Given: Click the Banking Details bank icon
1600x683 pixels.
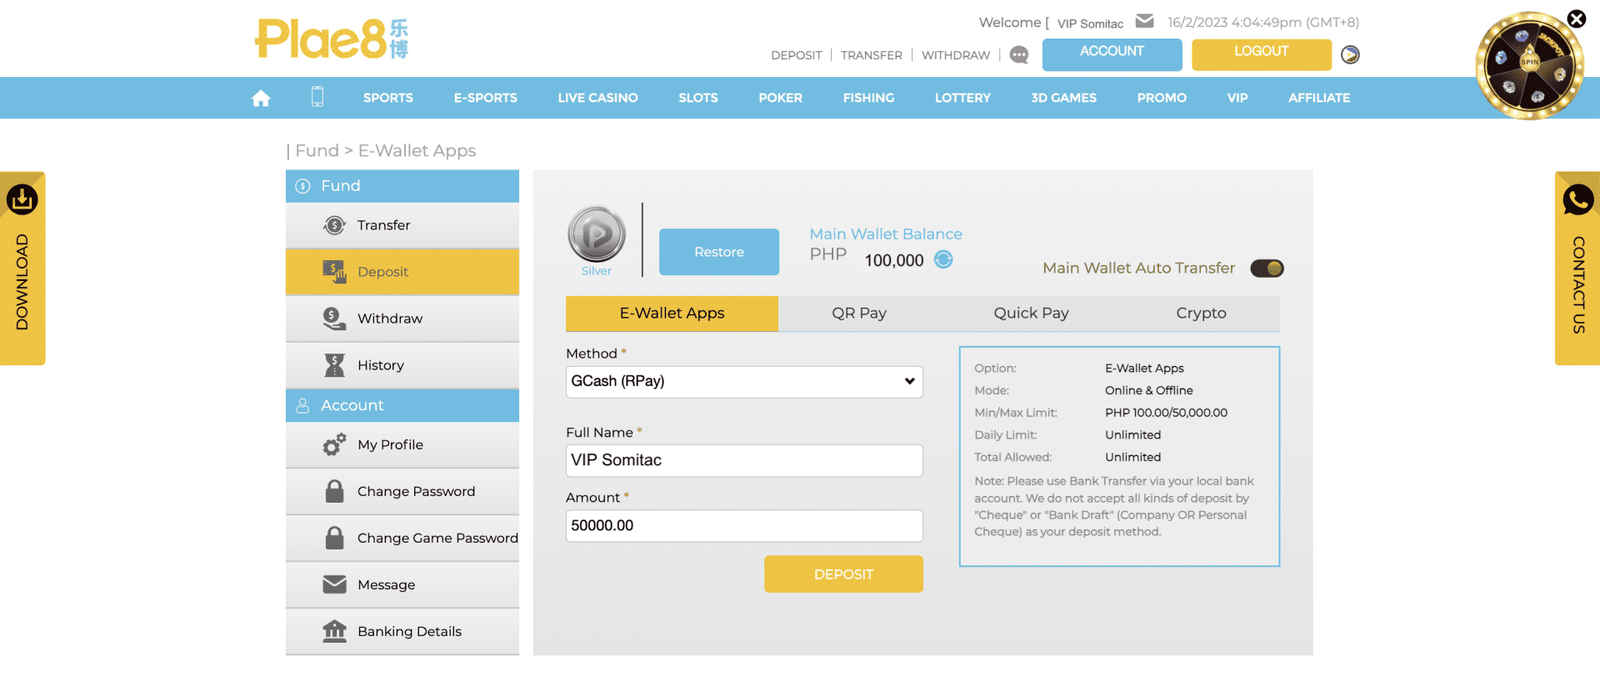Looking at the screenshot, I should coord(334,631).
